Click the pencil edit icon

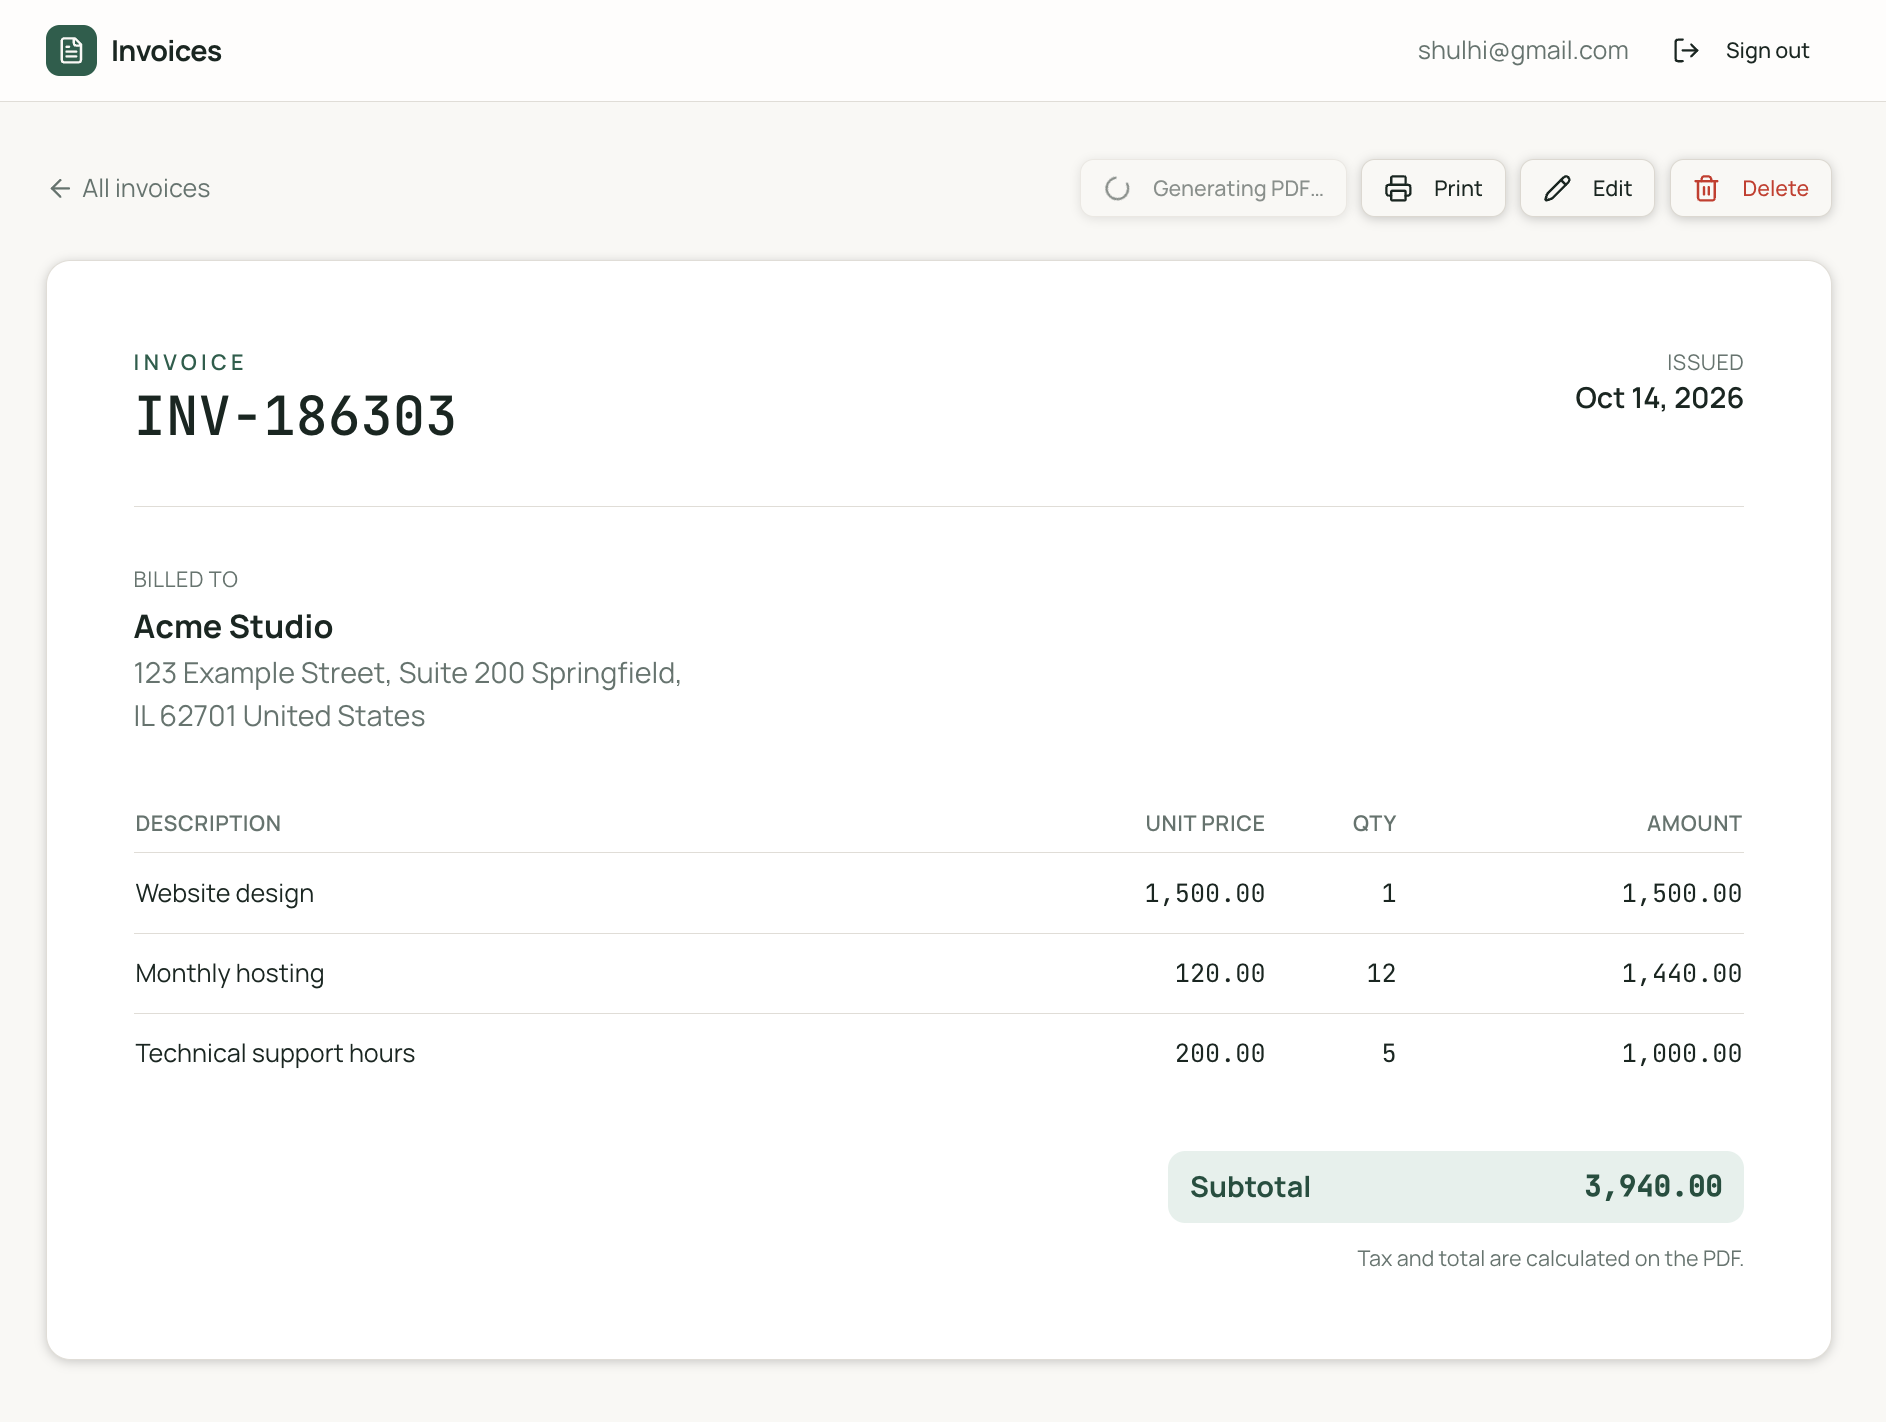pos(1557,188)
